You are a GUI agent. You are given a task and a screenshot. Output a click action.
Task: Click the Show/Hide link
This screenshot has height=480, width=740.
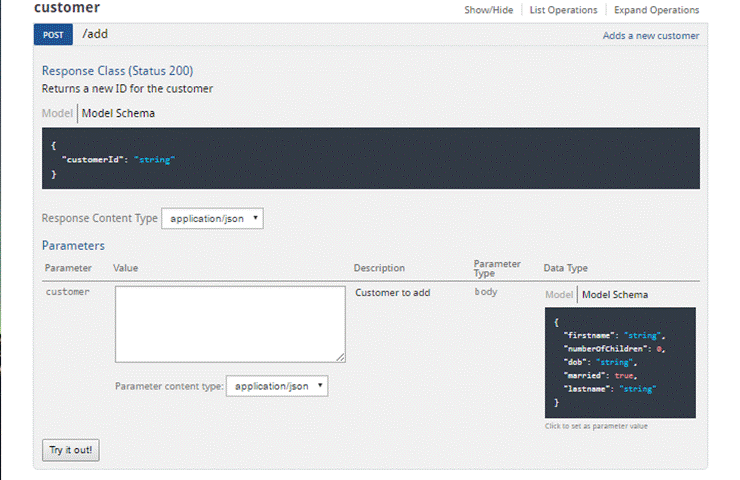coord(488,10)
